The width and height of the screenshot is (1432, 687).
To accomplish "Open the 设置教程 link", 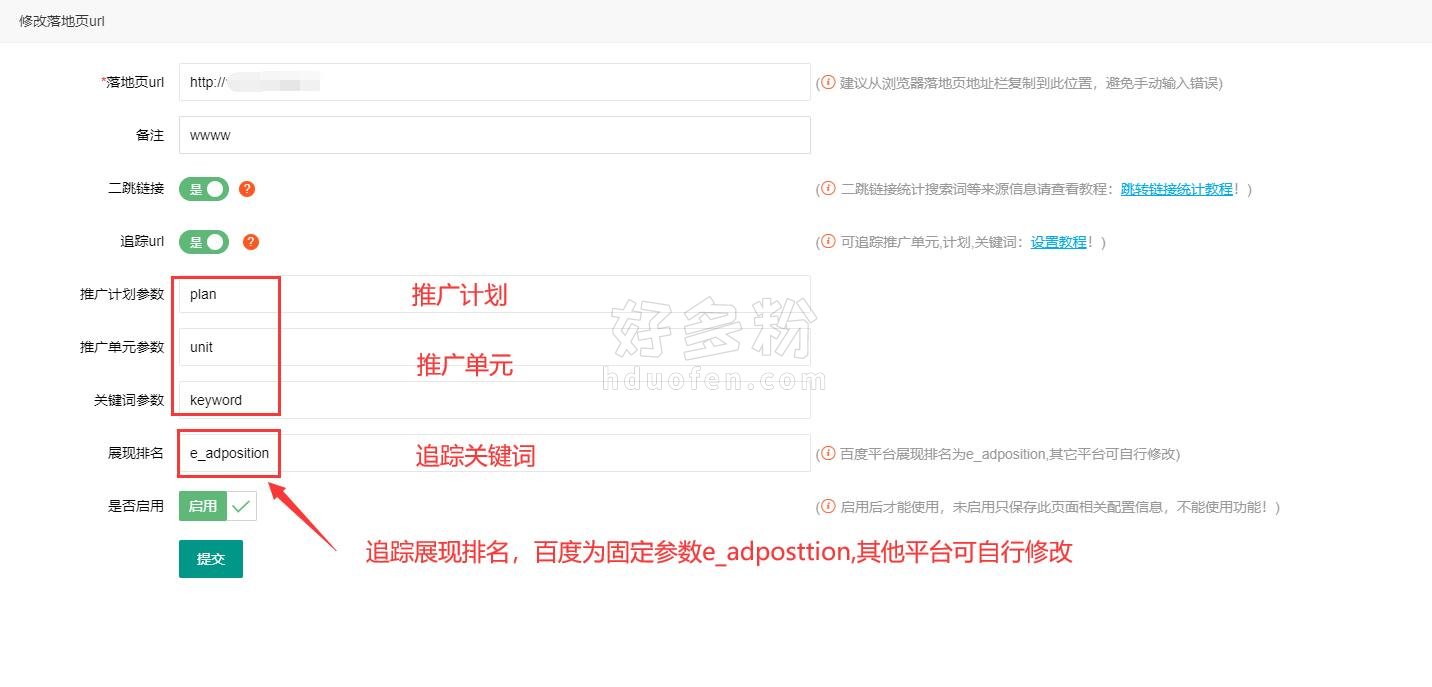I will 1059,242.
